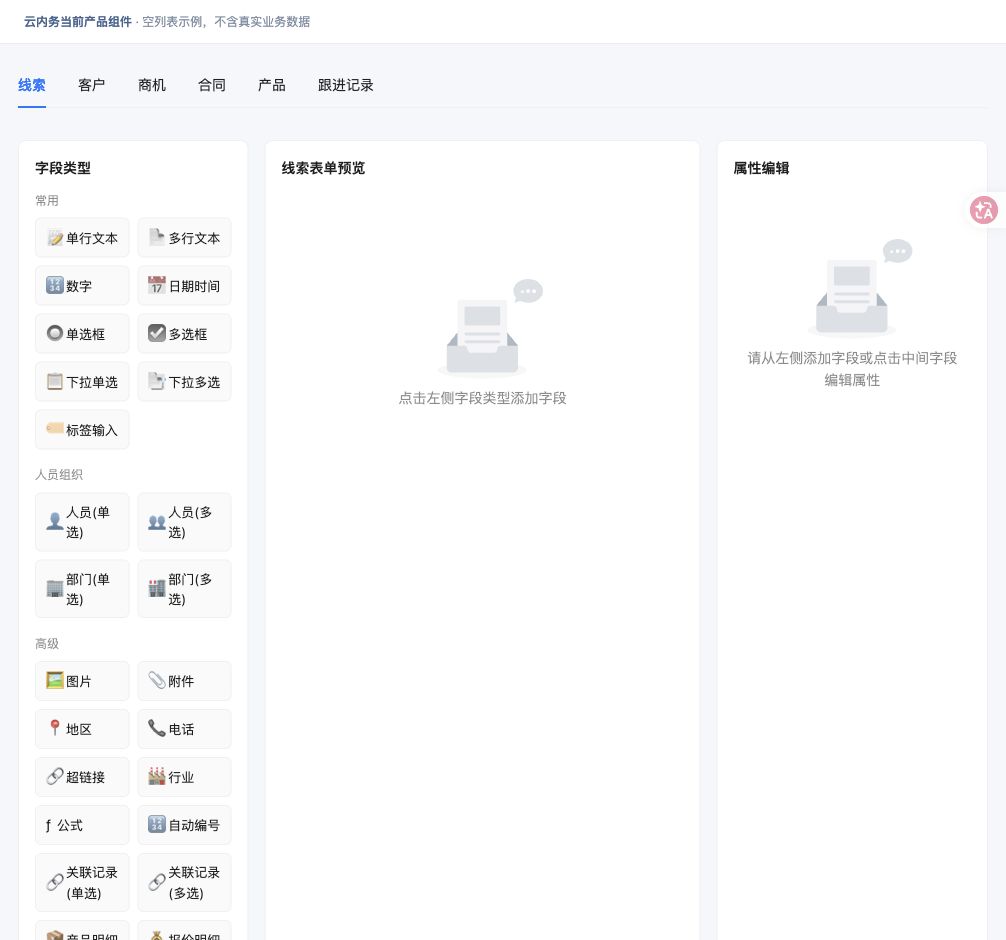Add a 单选框 field
Screen dimensions: 1006x940
(82, 334)
